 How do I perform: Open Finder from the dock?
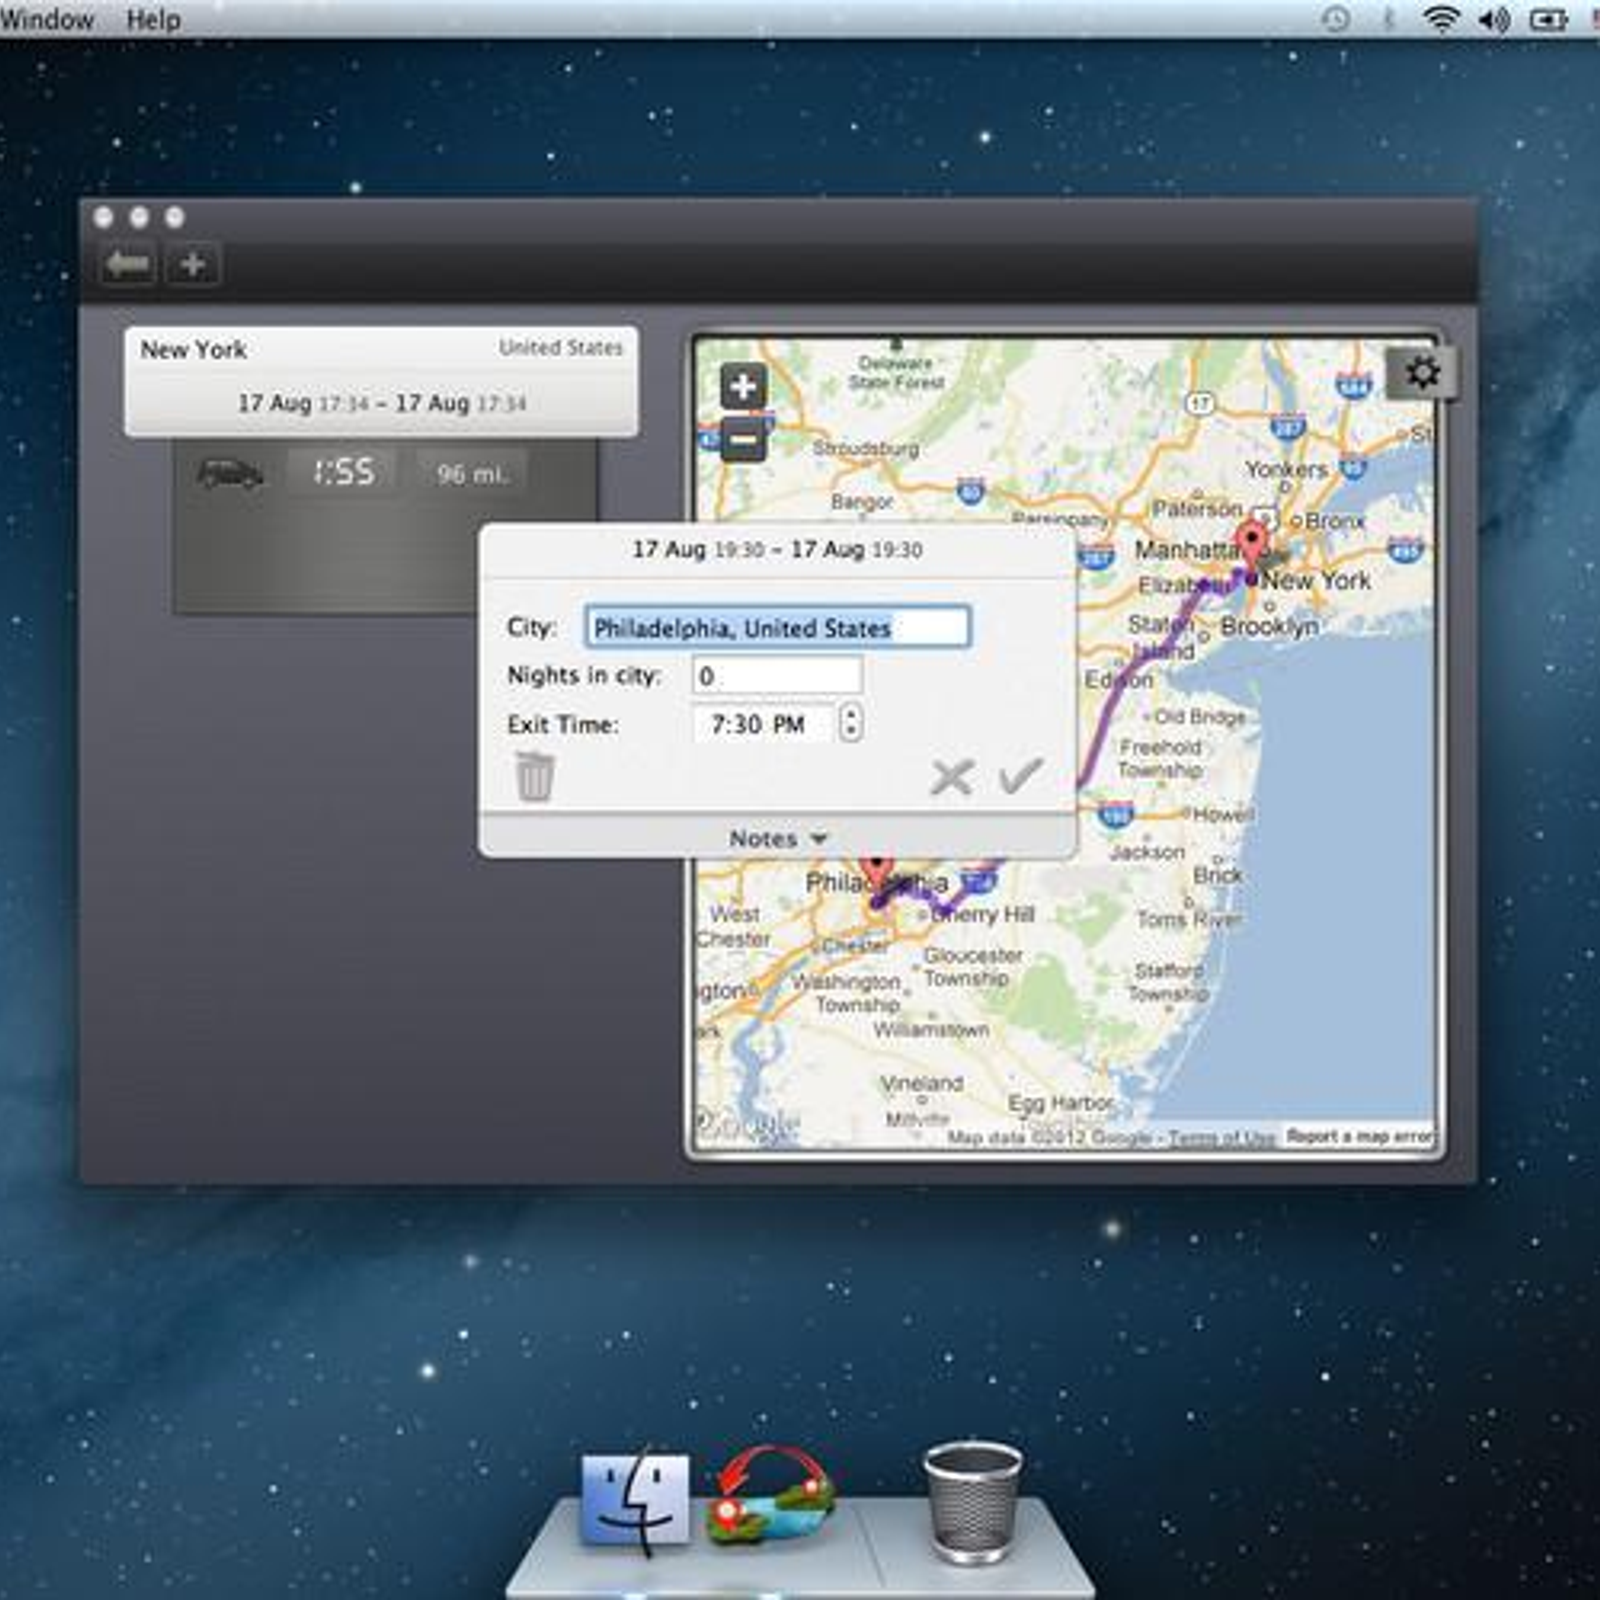click(636, 1499)
